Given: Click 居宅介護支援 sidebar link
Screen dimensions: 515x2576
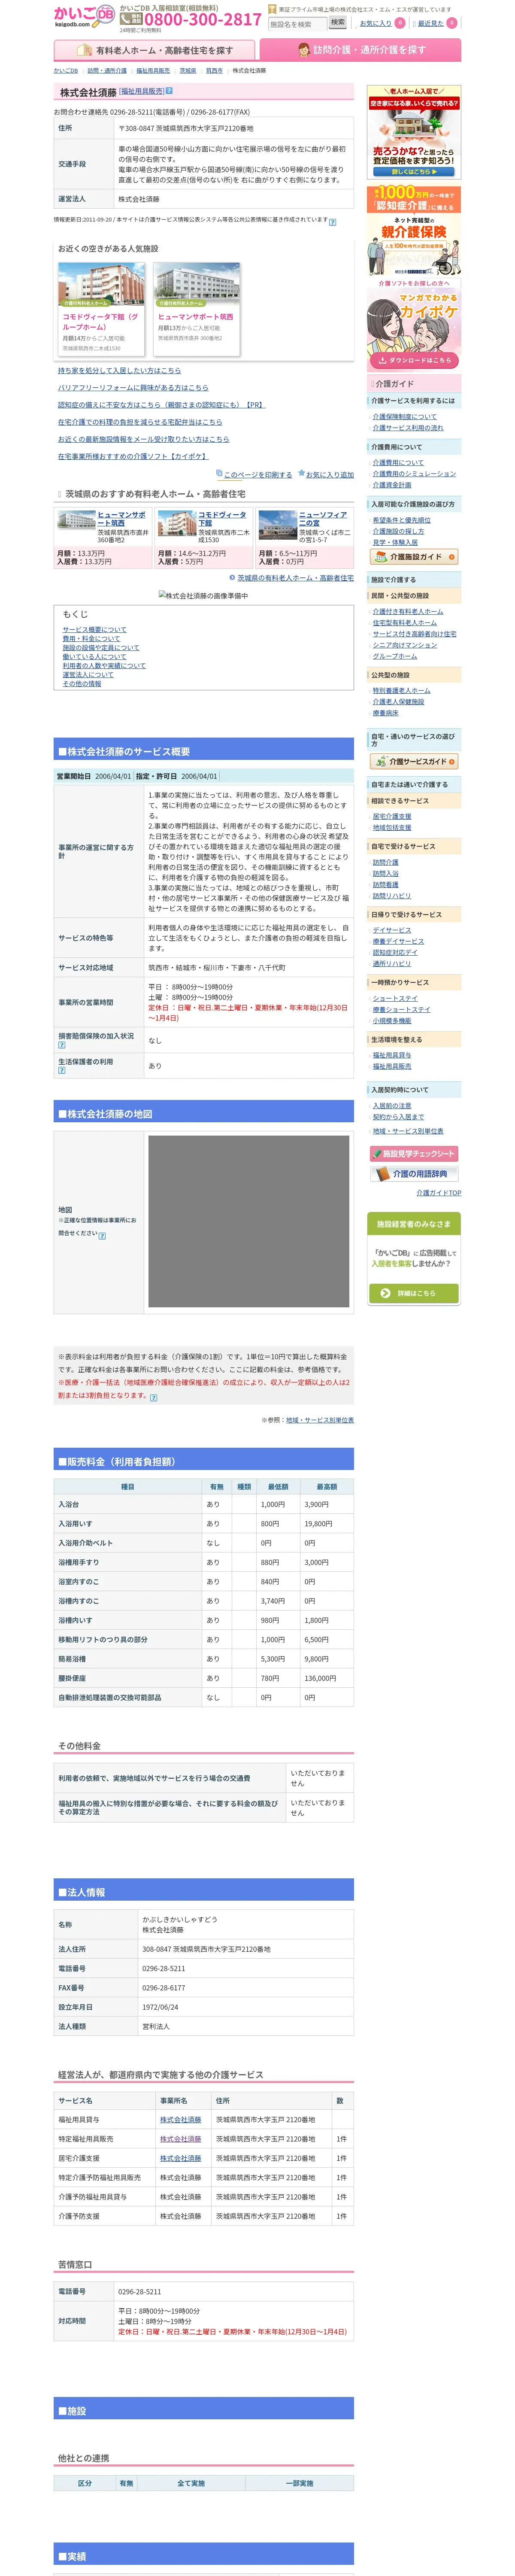Looking at the screenshot, I should pyautogui.click(x=392, y=817).
